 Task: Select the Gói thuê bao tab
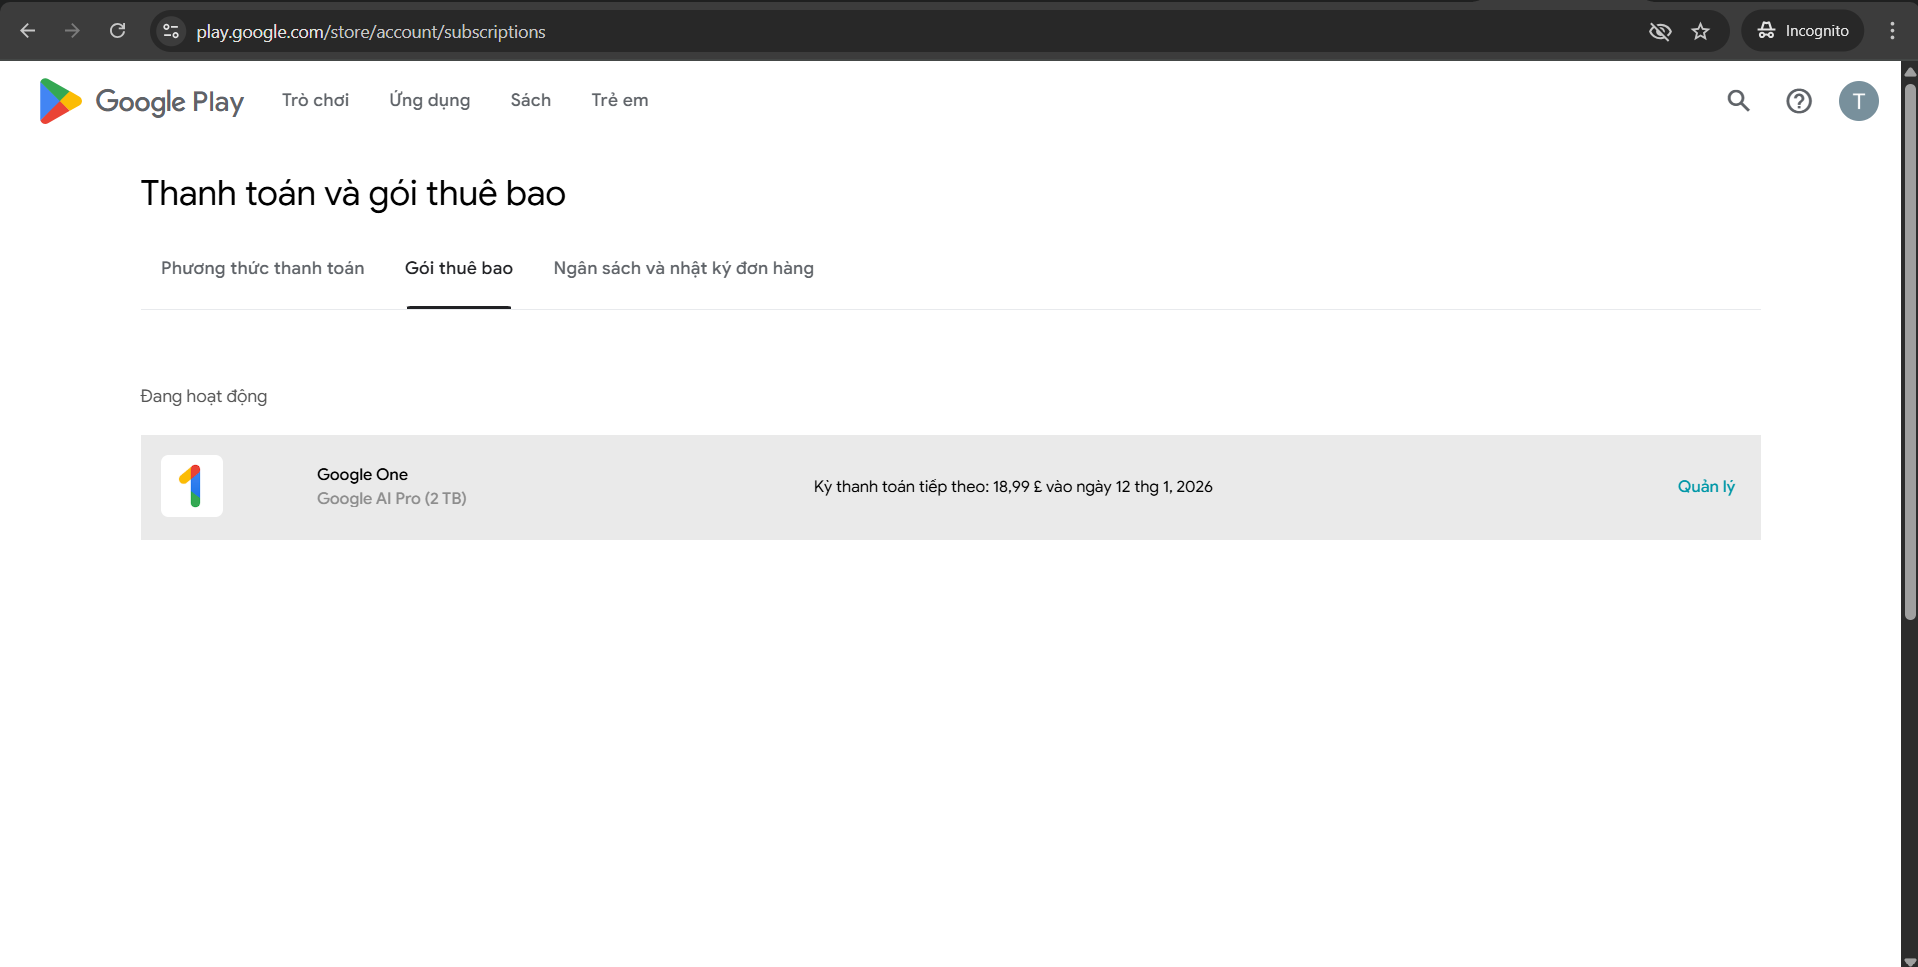[x=458, y=268]
